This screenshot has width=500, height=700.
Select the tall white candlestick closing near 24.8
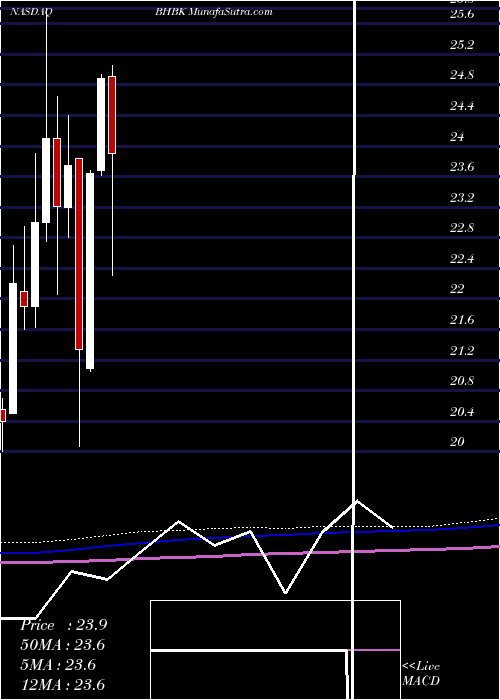point(101,125)
